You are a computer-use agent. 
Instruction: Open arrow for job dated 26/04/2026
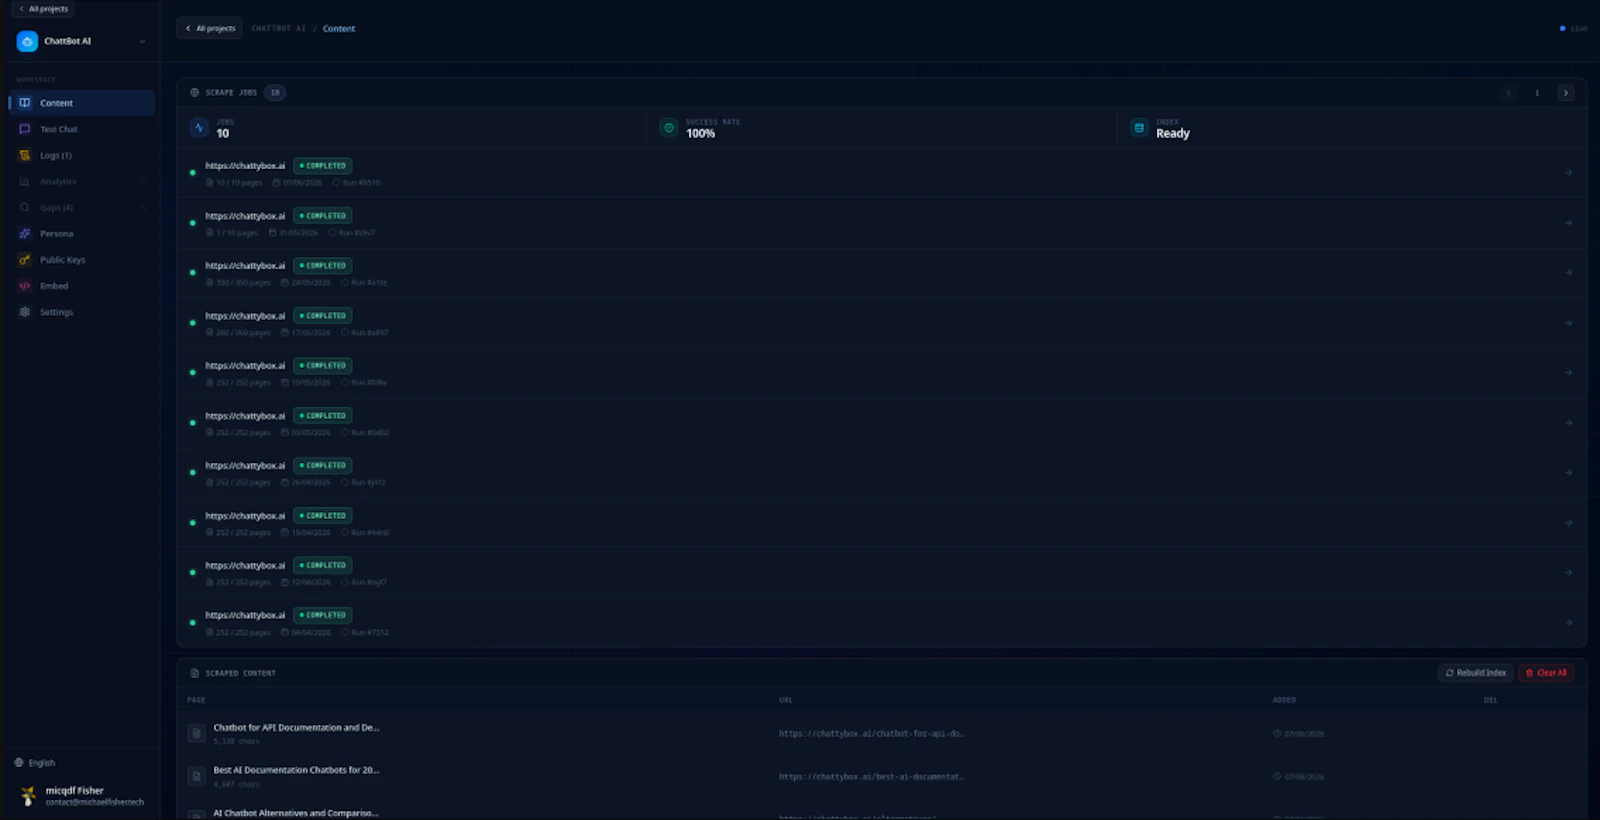click(1568, 473)
